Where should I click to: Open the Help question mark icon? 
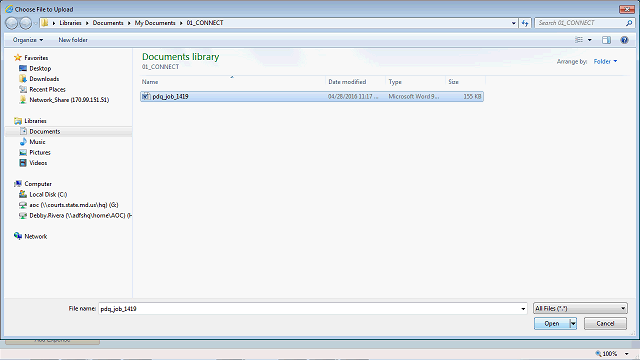click(624, 40)
